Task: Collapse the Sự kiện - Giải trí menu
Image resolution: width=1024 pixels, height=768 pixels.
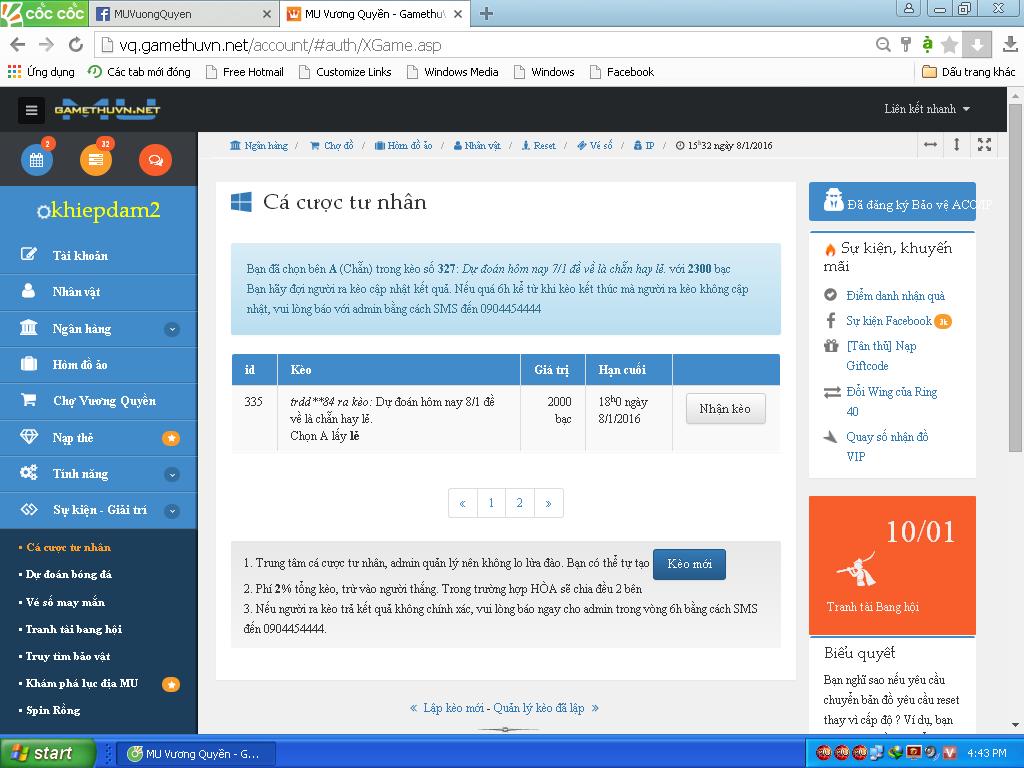Action: click(172, 511)
